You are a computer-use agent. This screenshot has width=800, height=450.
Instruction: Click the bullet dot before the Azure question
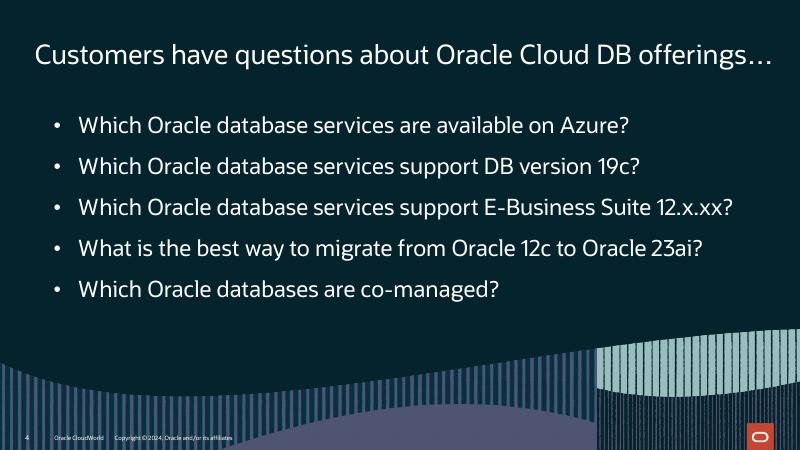coord(58,128)
